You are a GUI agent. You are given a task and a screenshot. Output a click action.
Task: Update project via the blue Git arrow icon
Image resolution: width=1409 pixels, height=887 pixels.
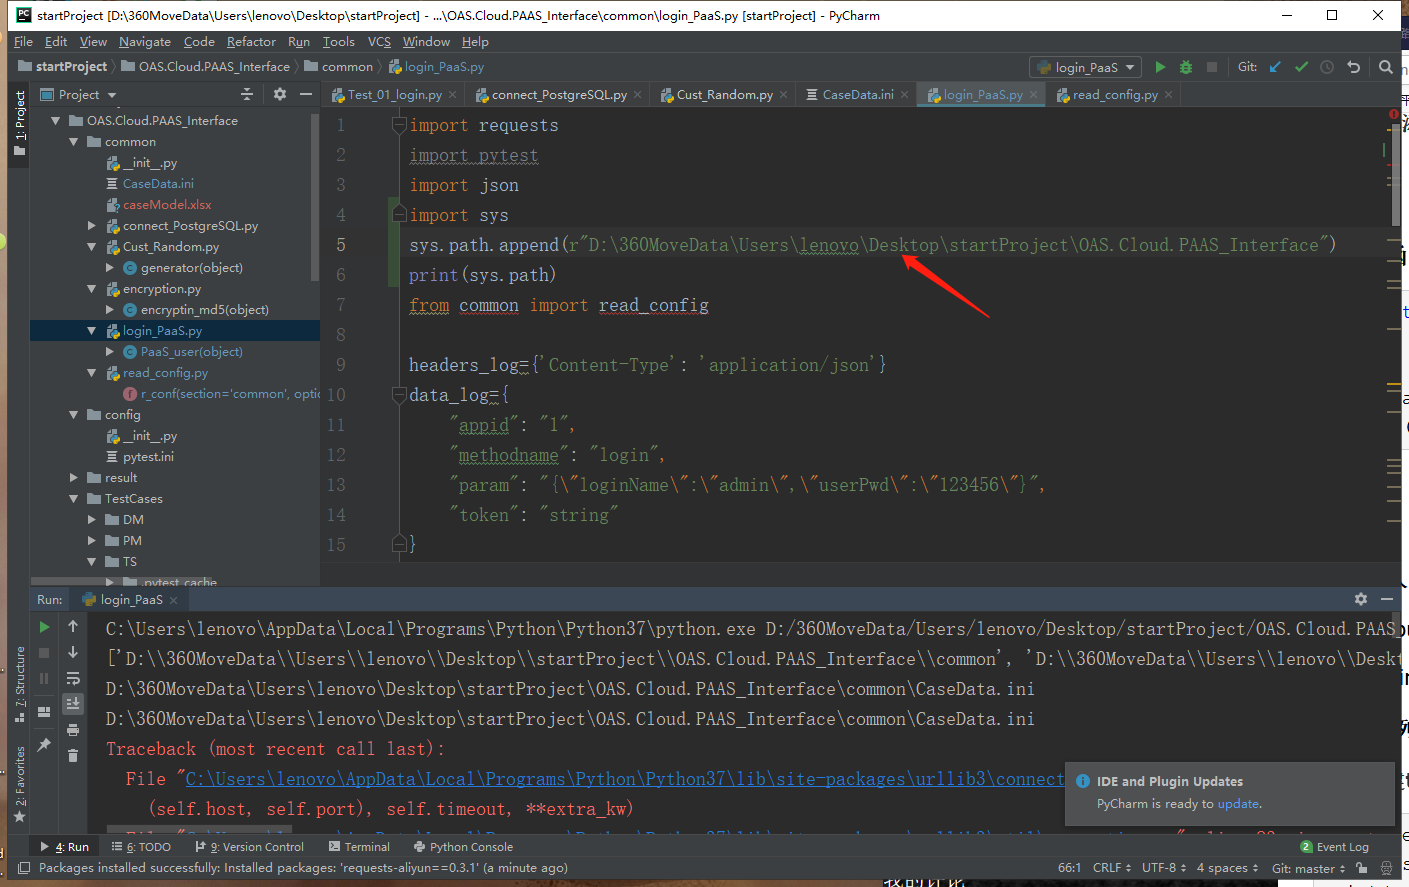(1275, 67)
